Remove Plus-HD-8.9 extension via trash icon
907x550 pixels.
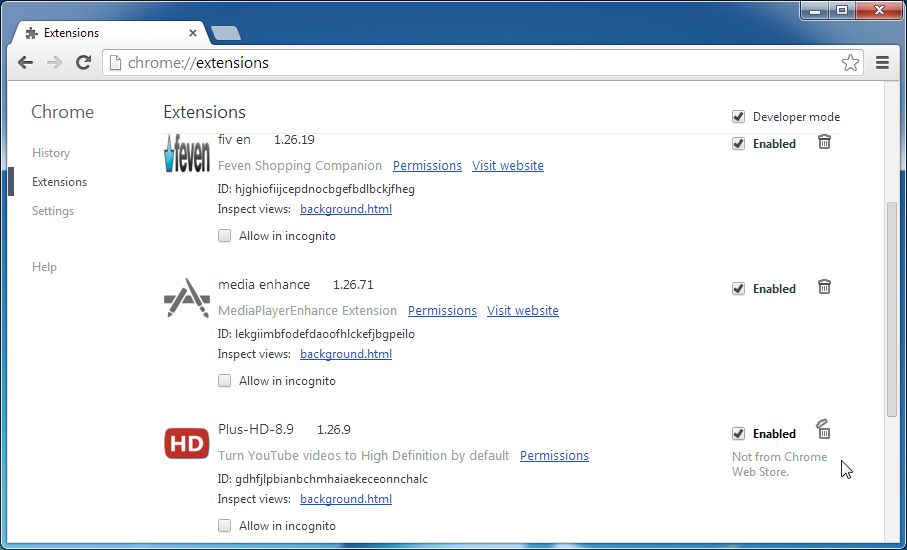pos(824,429)
